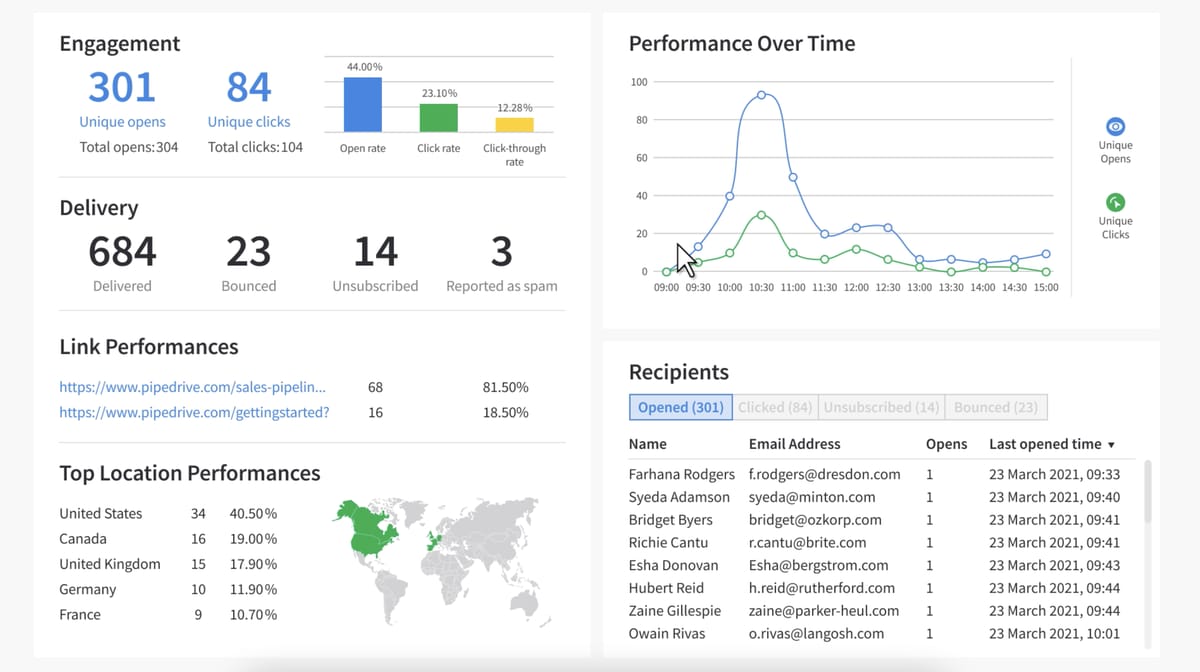Show the Bounced (23) recipients tab
The width and height of the screenshot is (1200, 672).
click(x=995, y=407)
